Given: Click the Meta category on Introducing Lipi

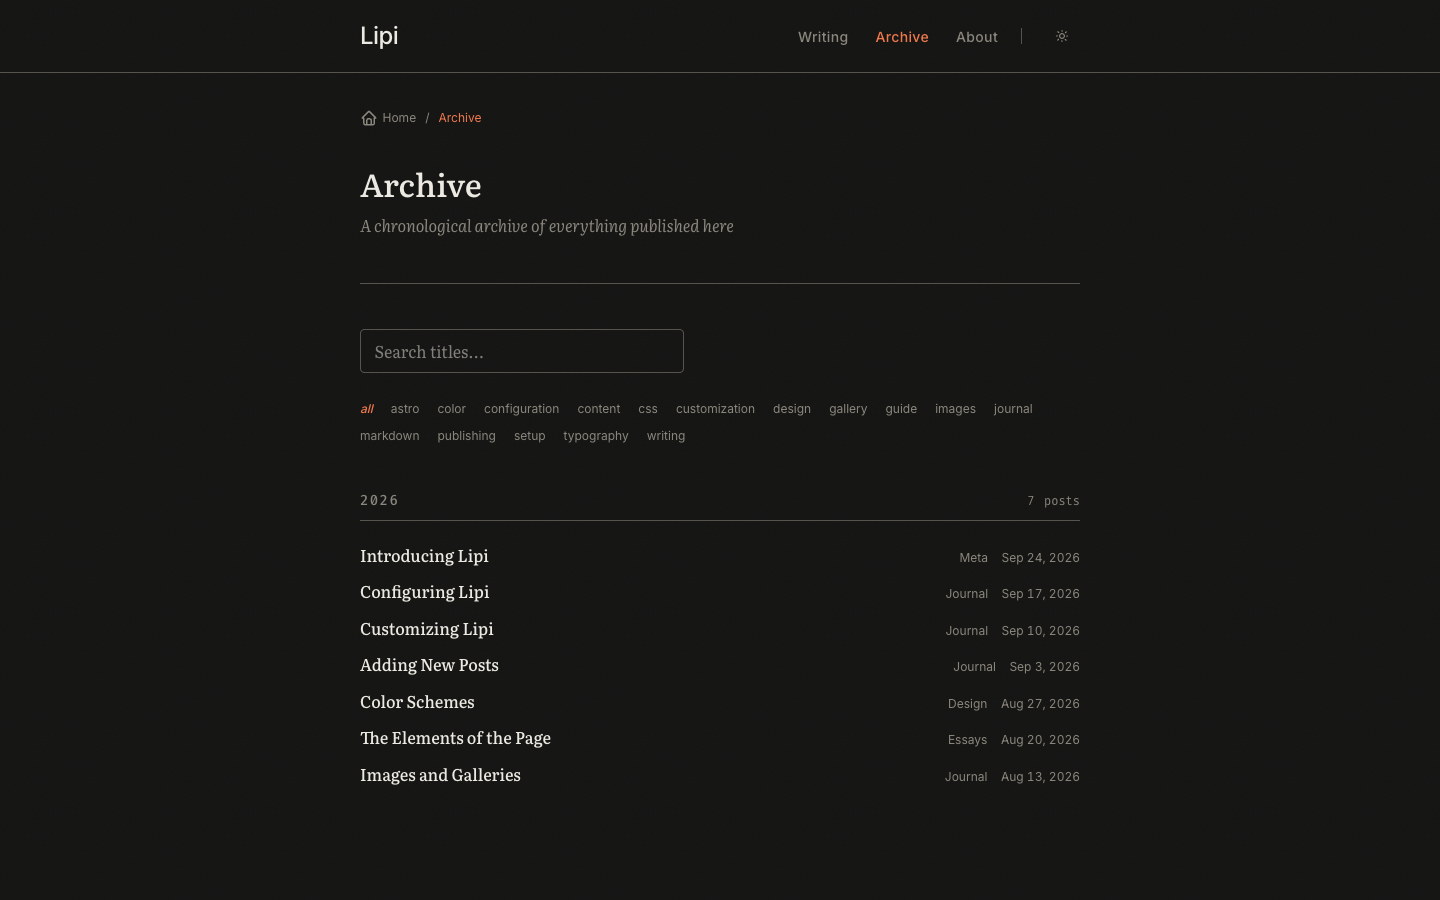Looking at the screenshot, I should (x=973, y=558).
